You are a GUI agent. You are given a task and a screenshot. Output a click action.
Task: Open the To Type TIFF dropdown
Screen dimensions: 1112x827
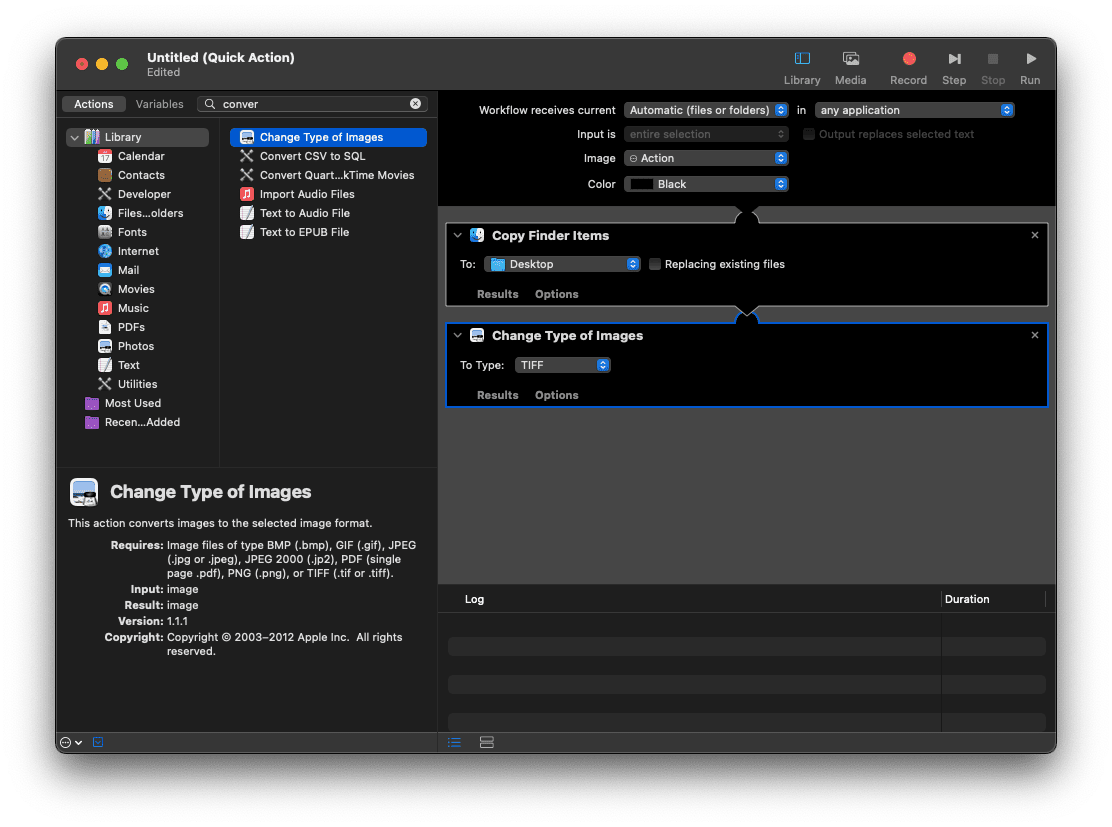(x=562, y=365)
